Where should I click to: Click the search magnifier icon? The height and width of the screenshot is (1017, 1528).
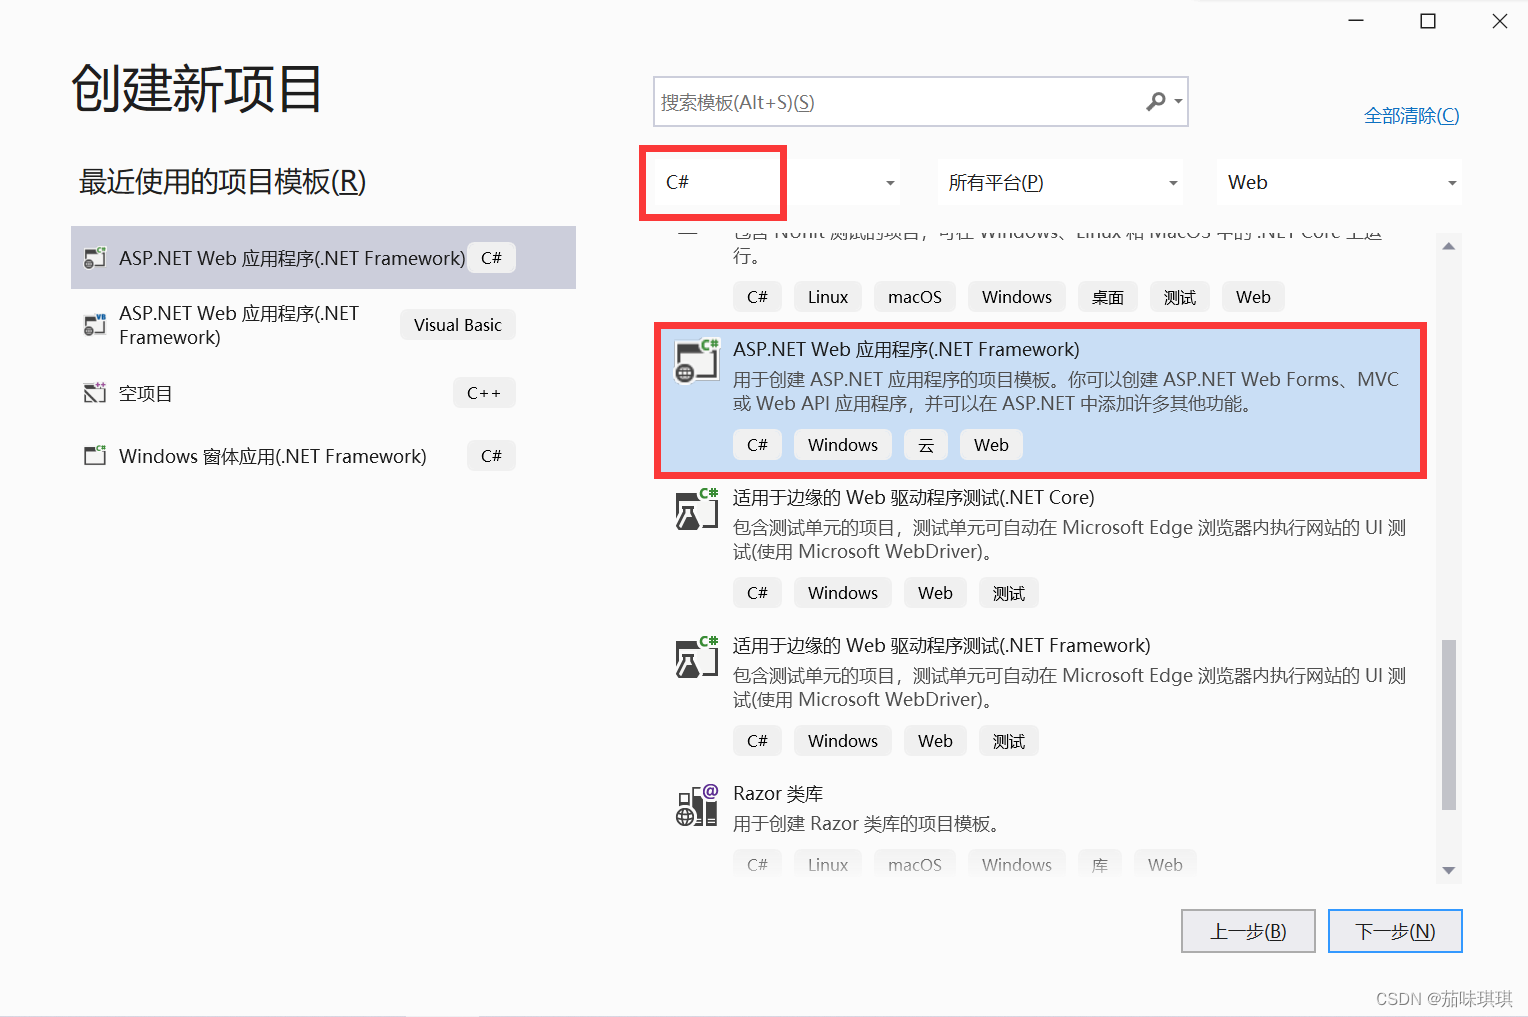click(x=1156, y=101)
